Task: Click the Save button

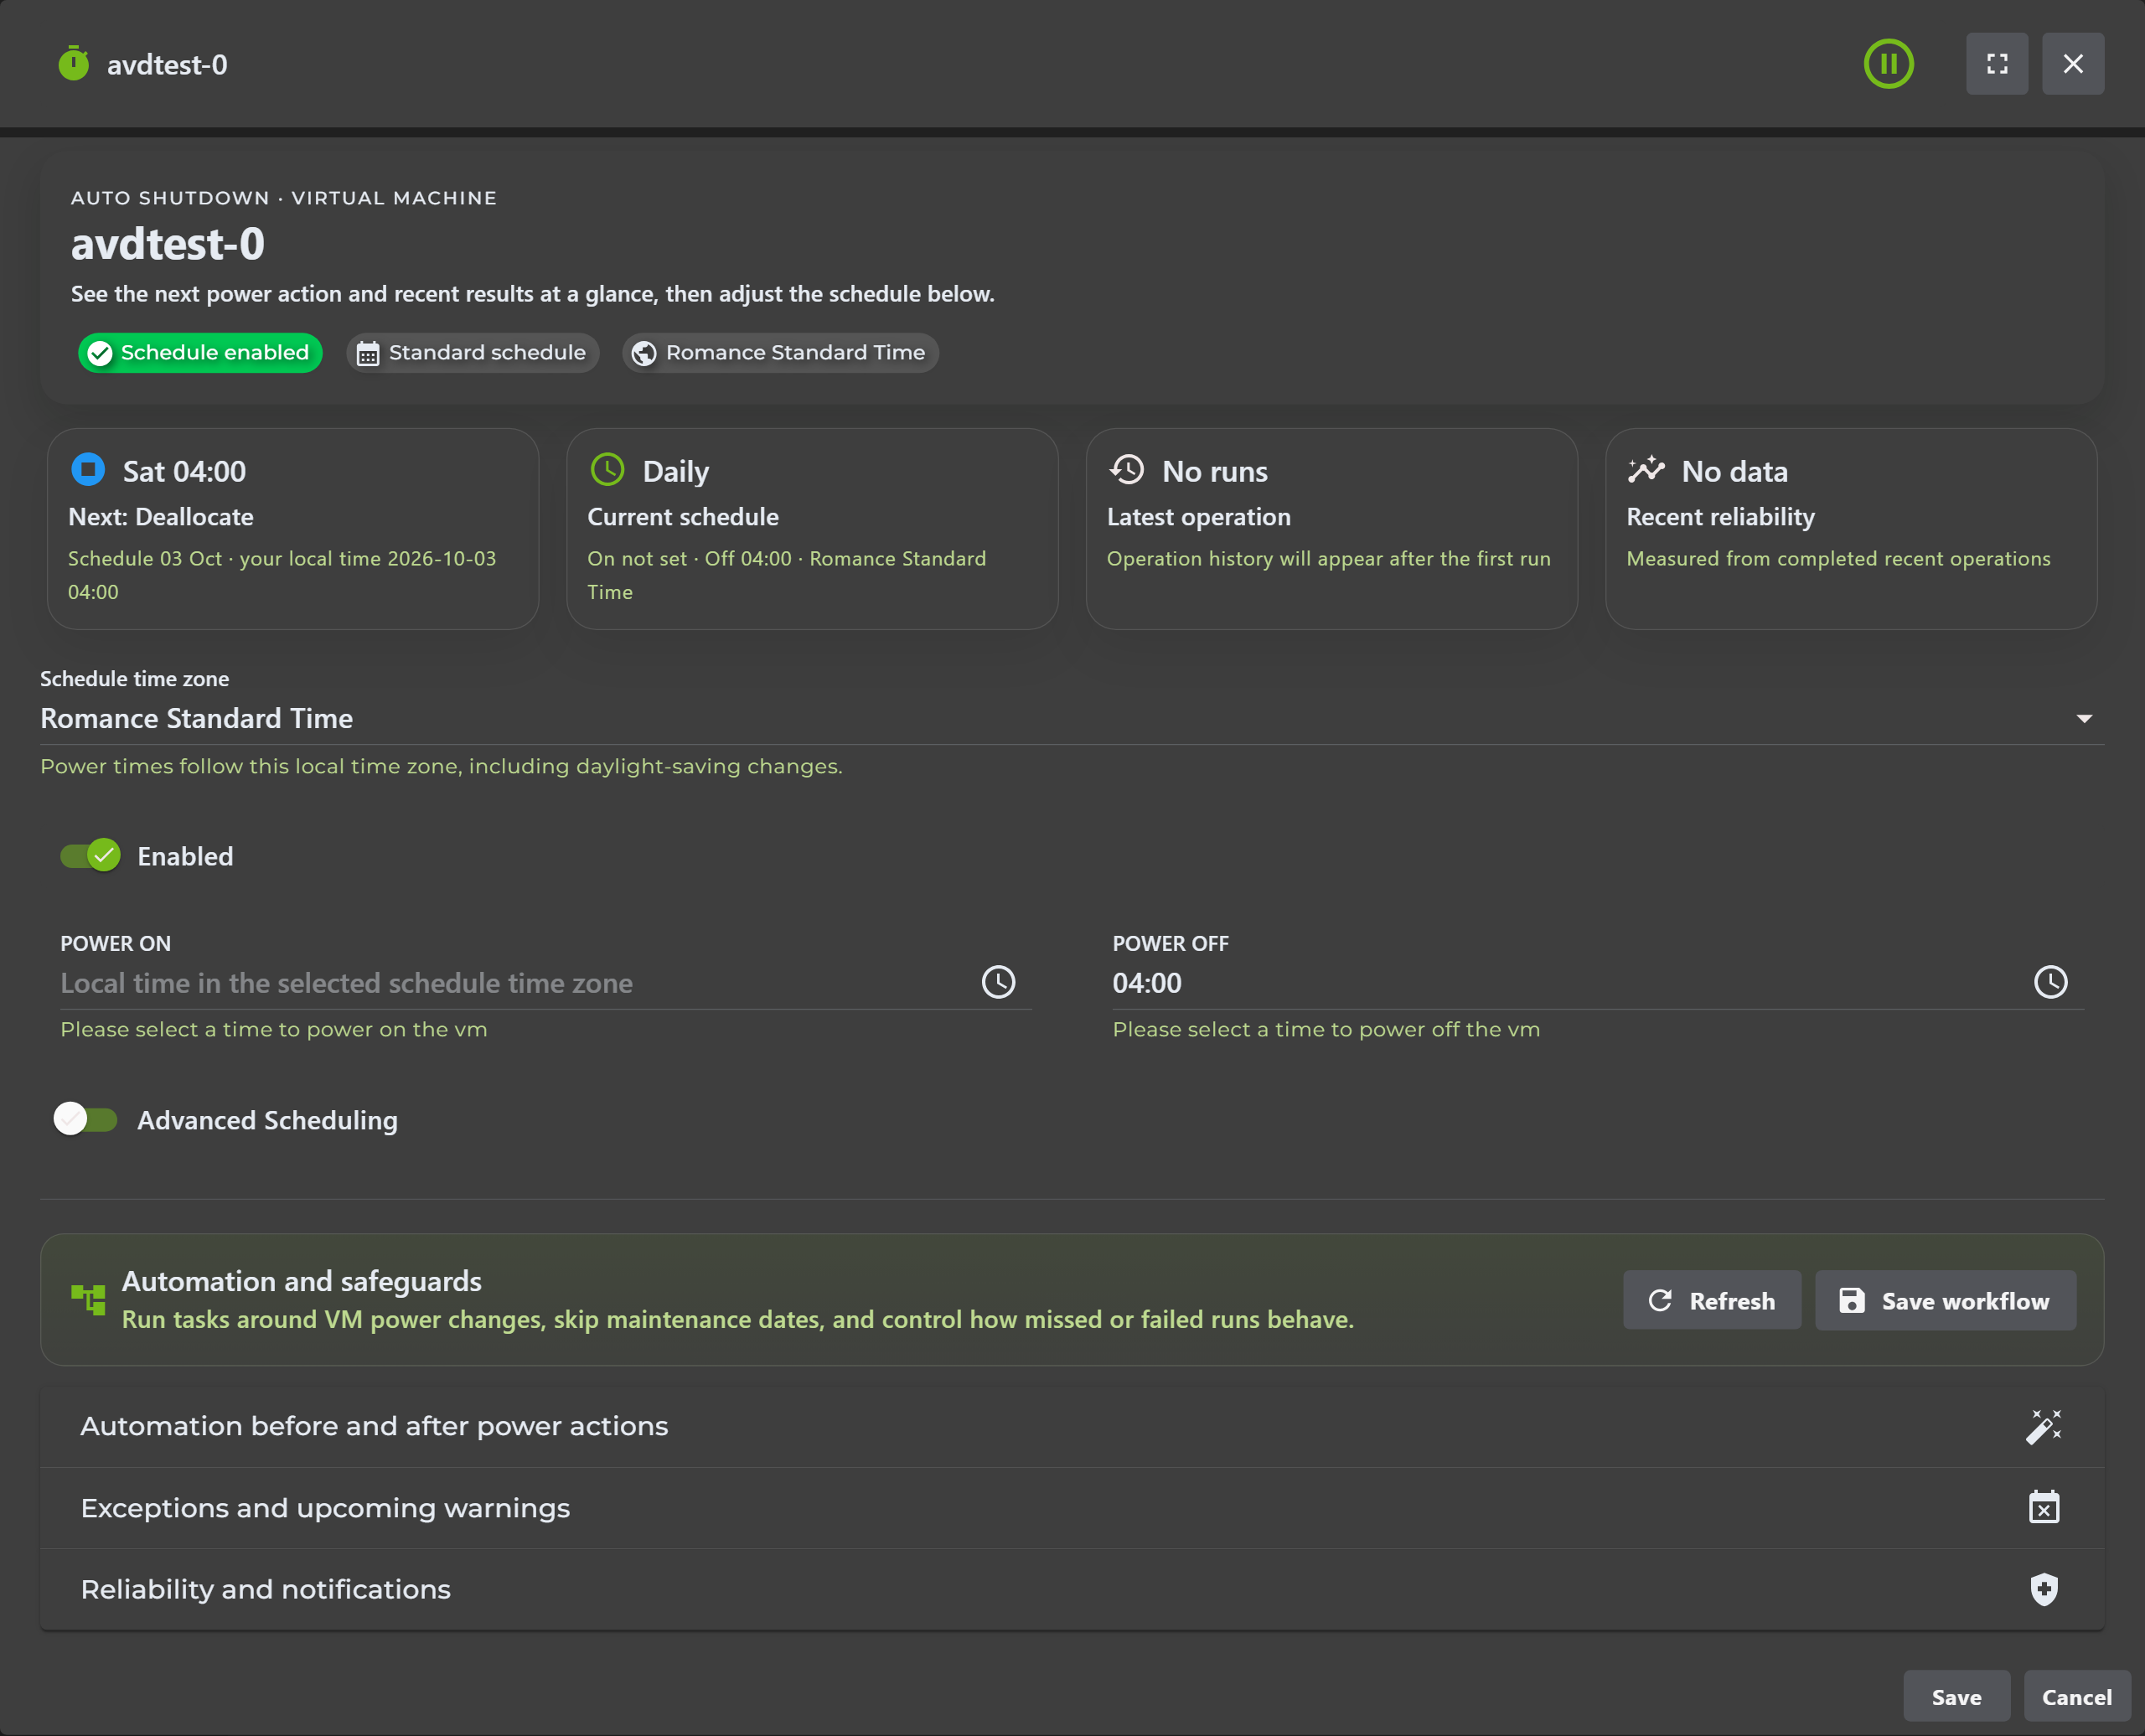Action: pyautogui.click(x=1956, y=1697)
